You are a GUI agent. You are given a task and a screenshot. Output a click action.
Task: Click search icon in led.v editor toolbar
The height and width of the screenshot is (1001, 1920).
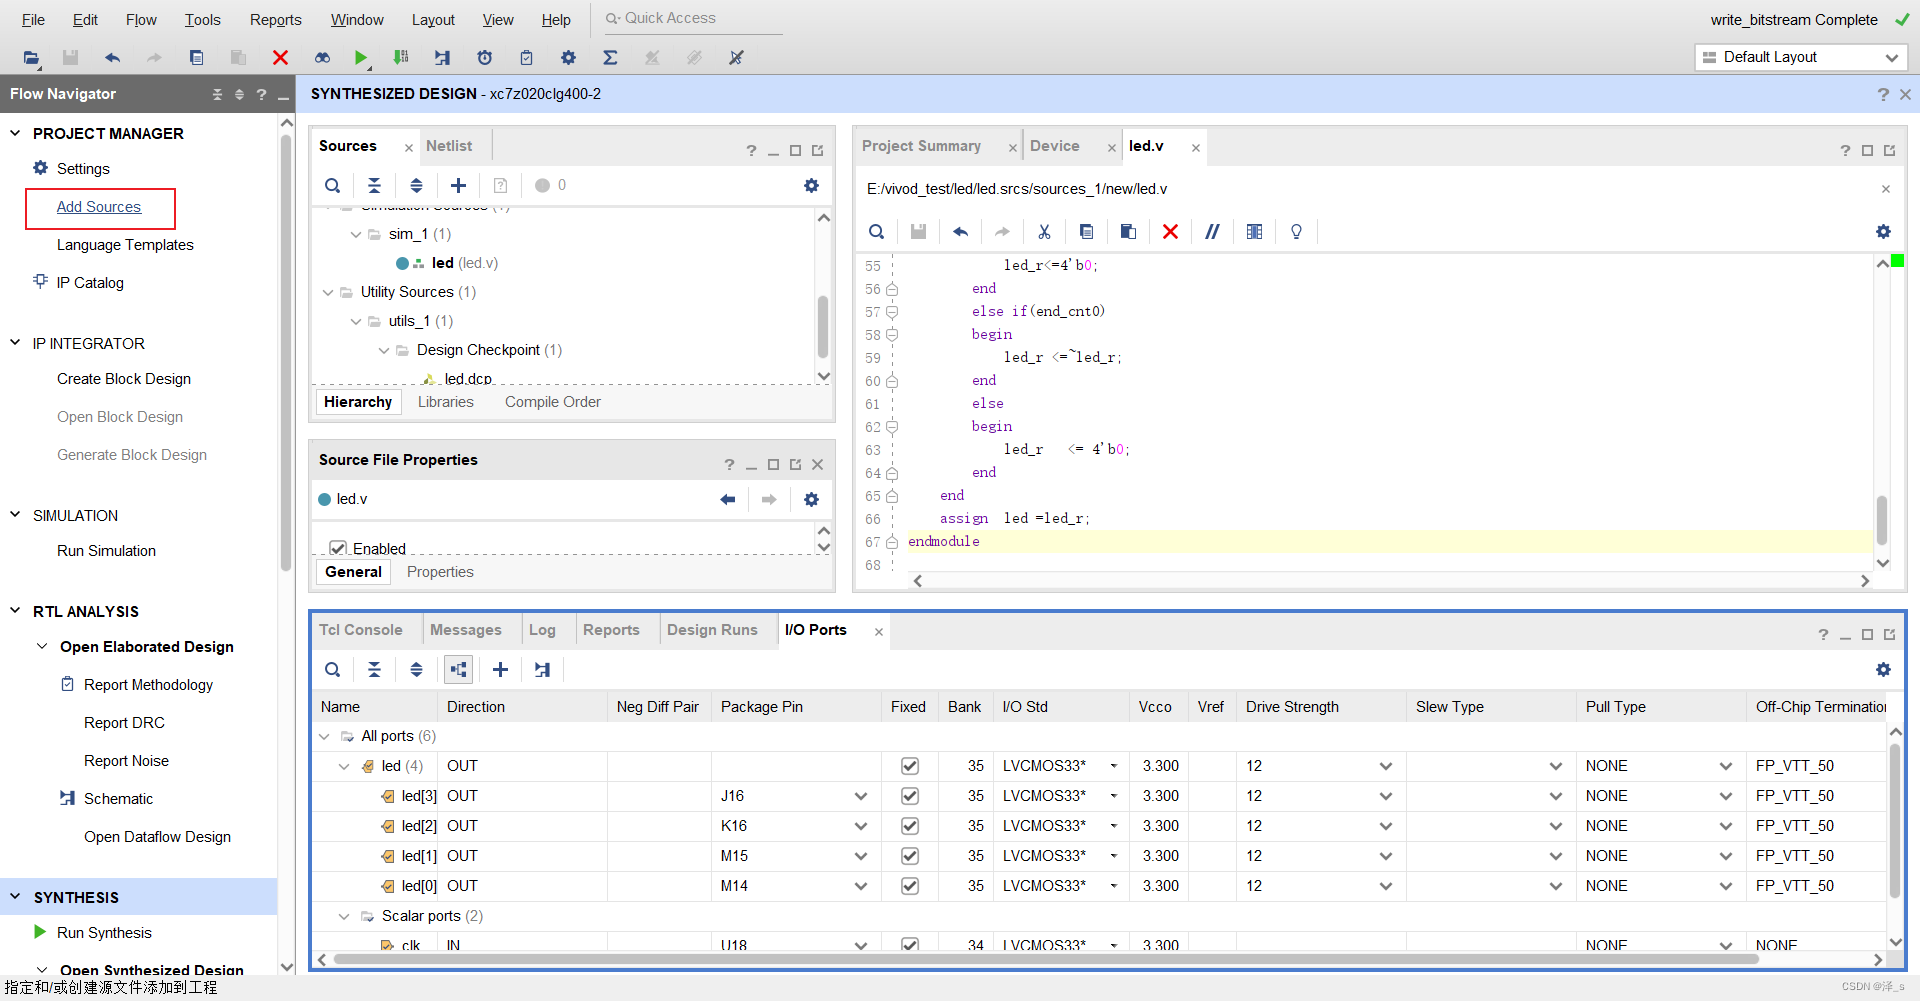pos(876,232)
